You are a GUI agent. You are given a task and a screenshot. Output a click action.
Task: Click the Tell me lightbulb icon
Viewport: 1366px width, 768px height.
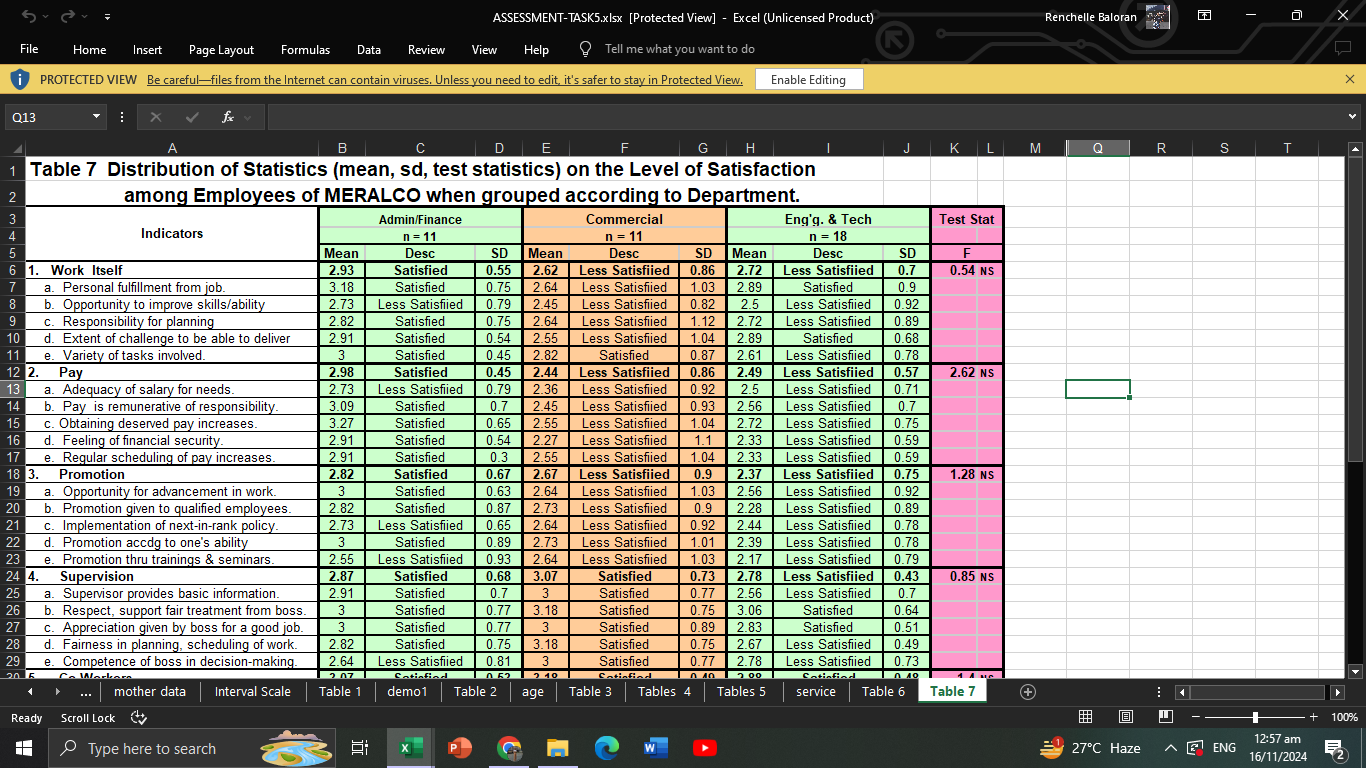[x=586, y=49]
